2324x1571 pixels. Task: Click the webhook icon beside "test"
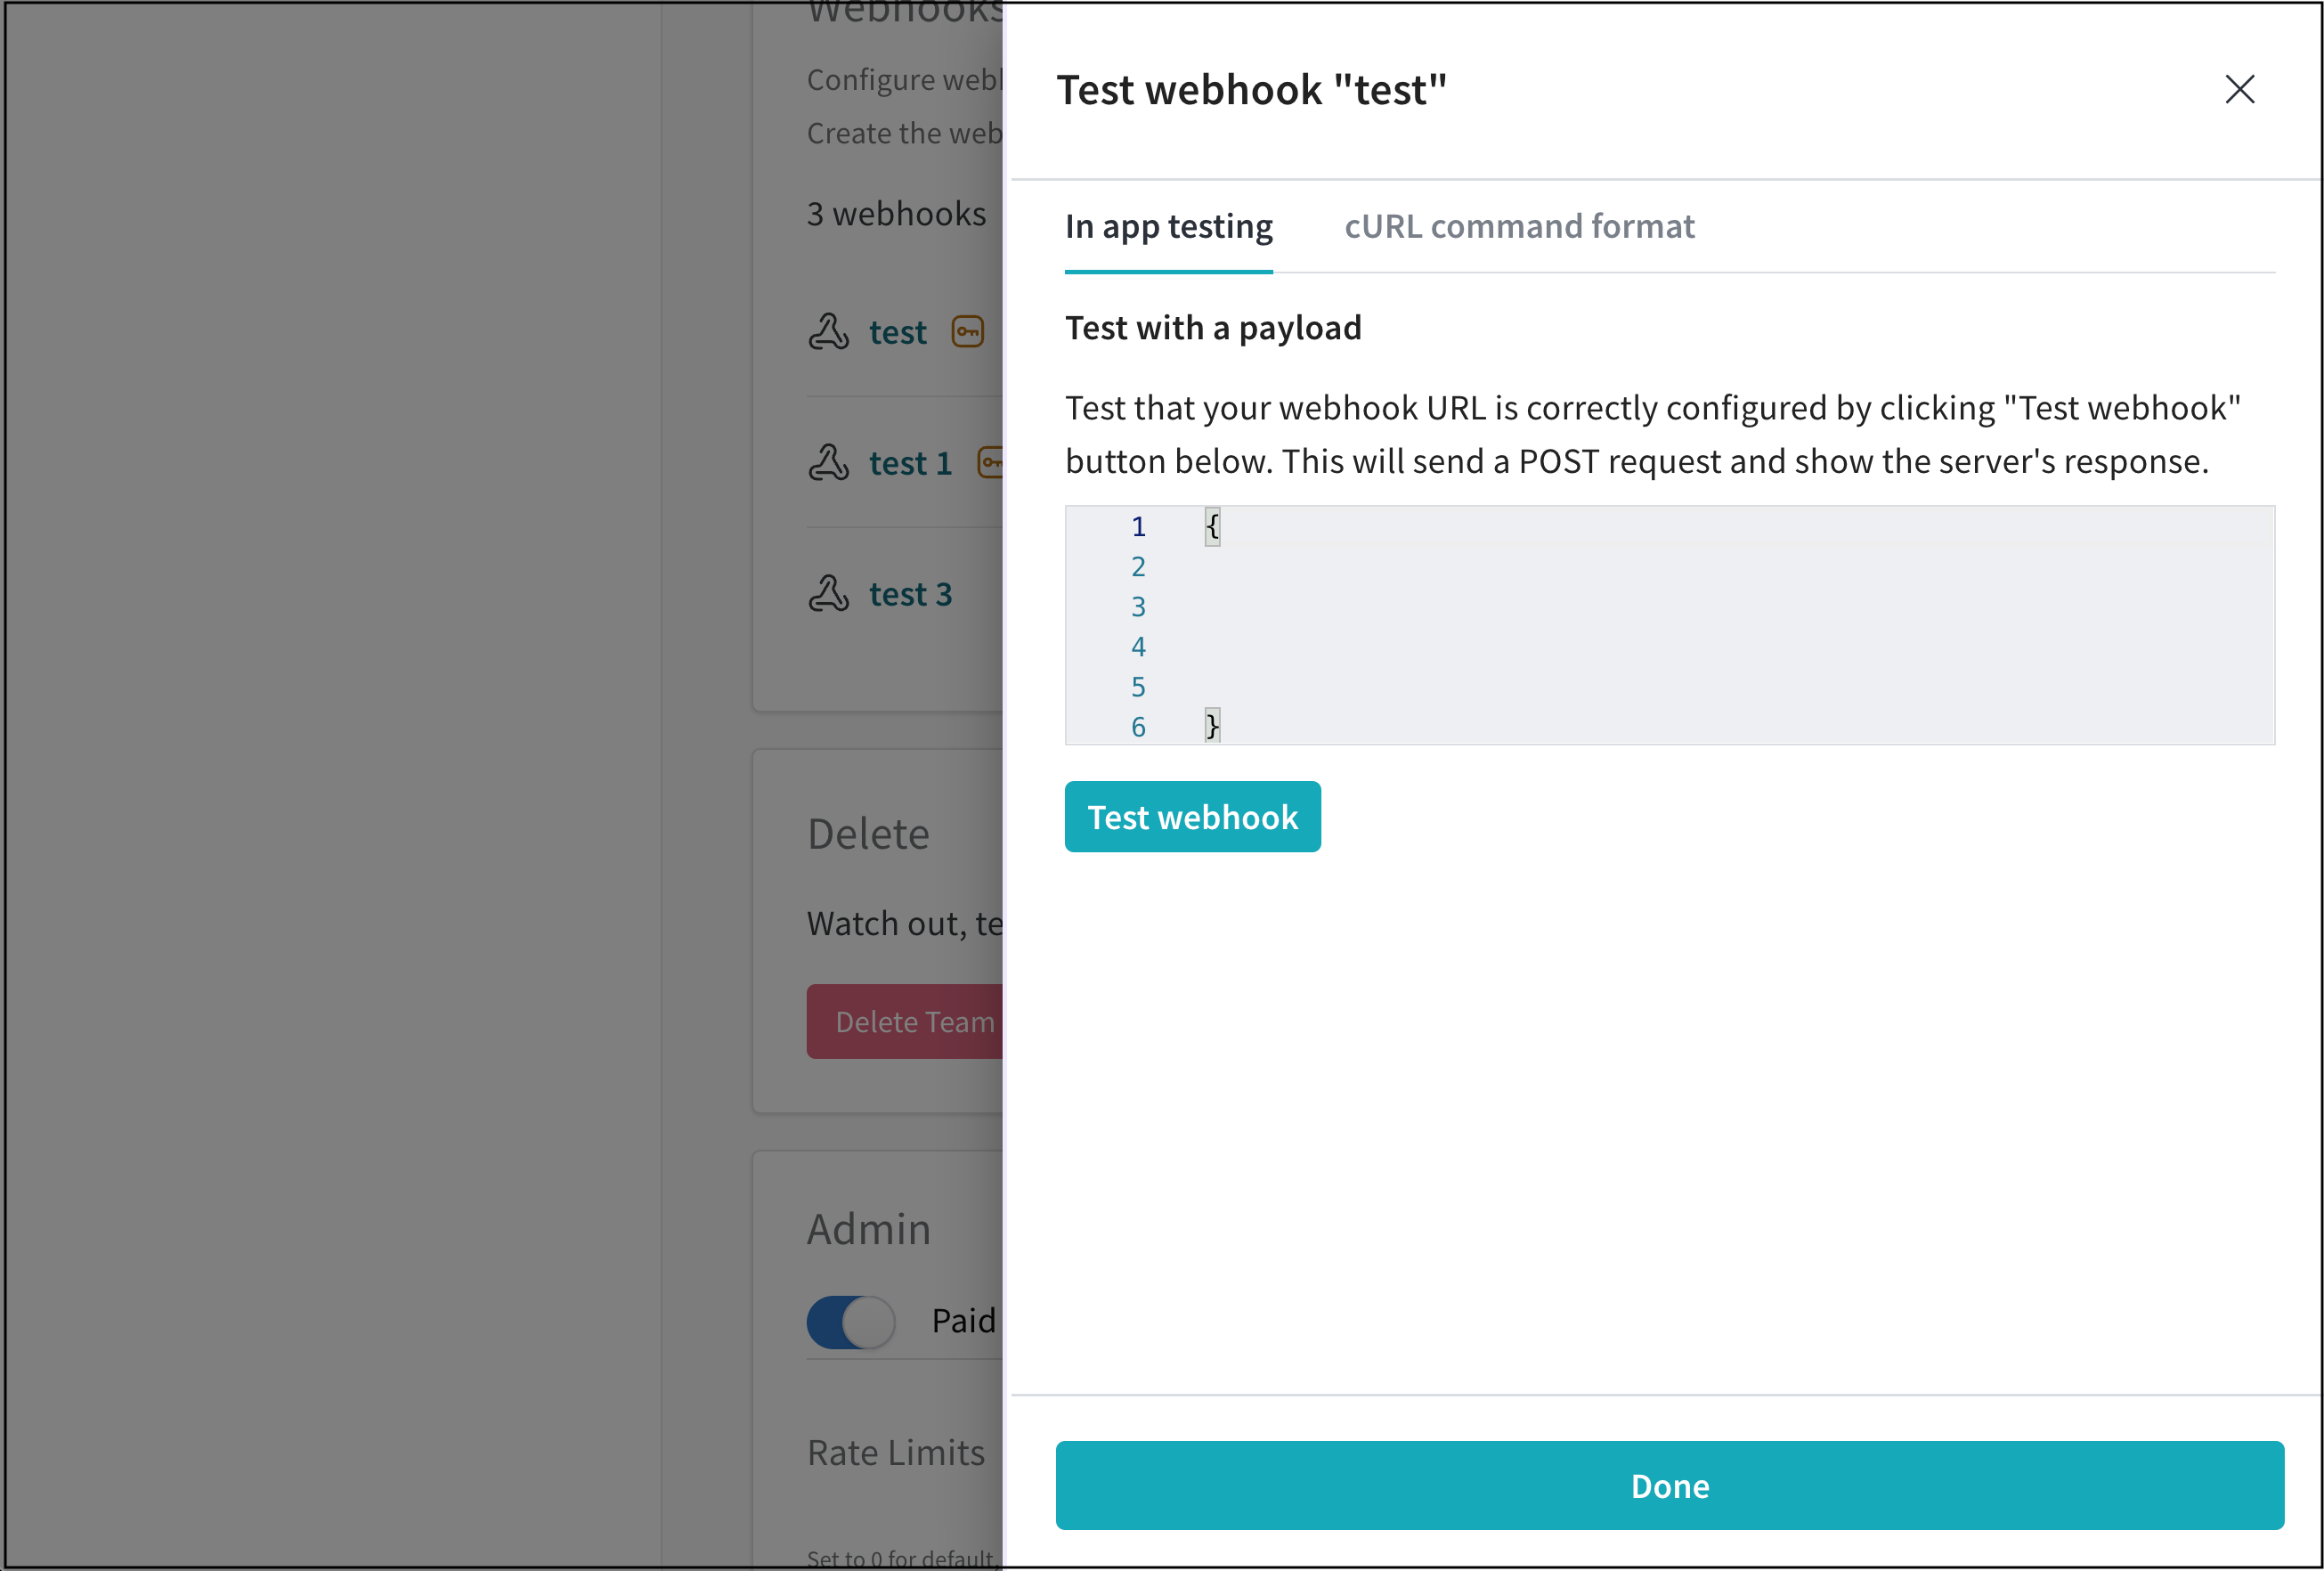(x=831, y=331)
